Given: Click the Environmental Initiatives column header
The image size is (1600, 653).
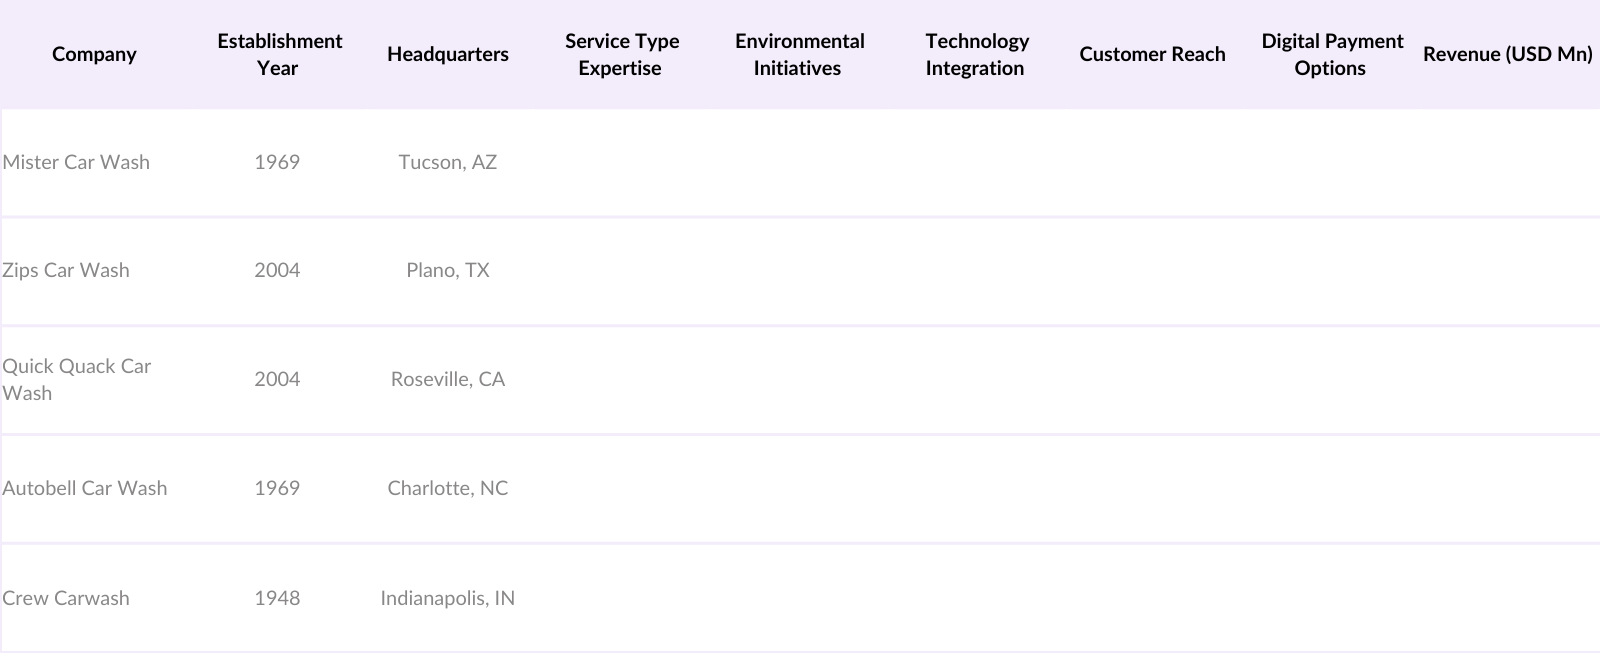Looking at the screenshot, I should [x=799, y=54].
